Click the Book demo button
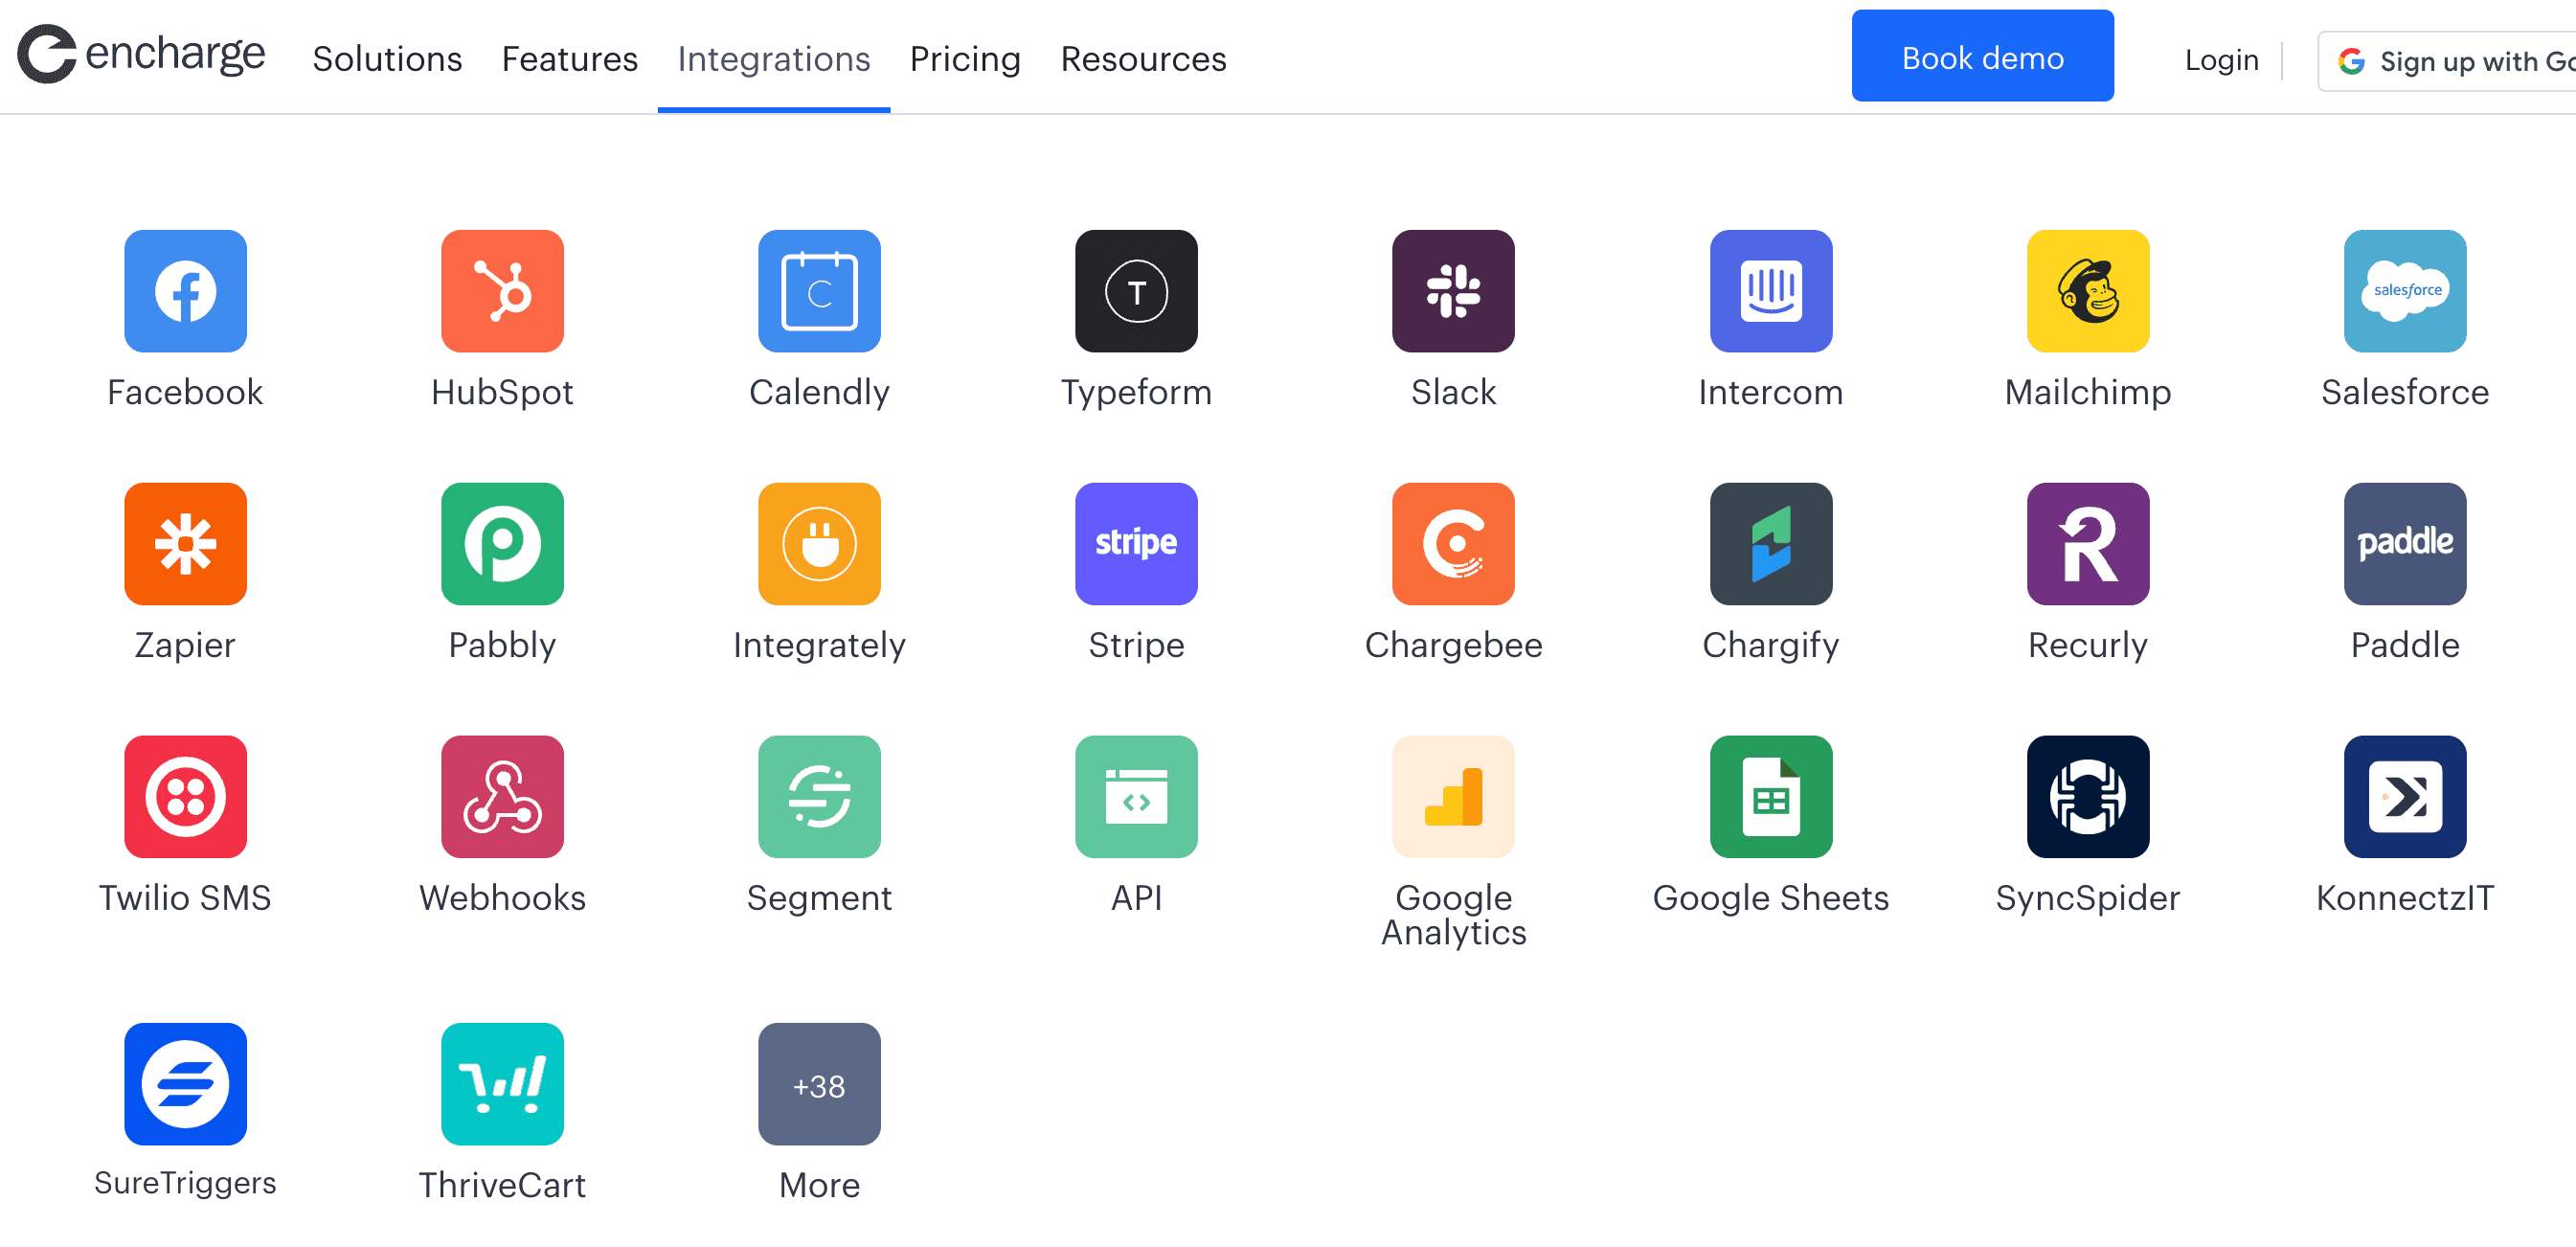Image resolution: width=2576 pixels, height=1247 pixels. coord(1982,56)
